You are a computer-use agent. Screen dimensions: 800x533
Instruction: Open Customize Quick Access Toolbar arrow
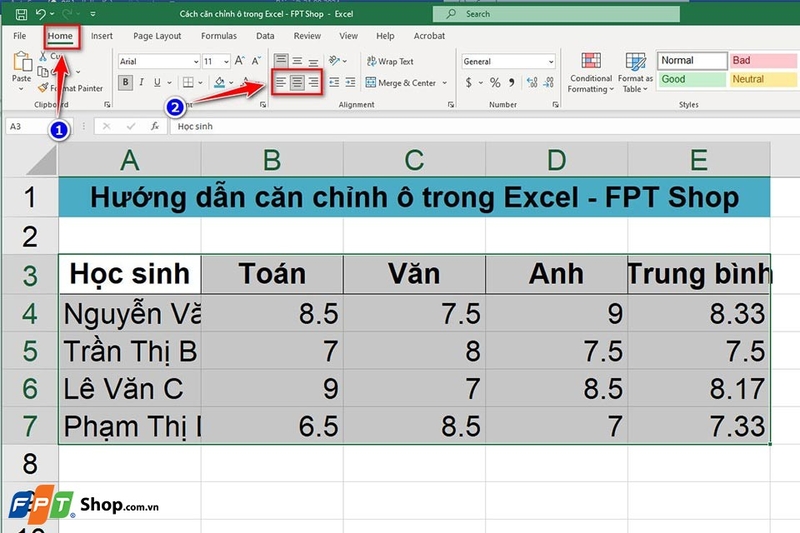pos(93,14)
